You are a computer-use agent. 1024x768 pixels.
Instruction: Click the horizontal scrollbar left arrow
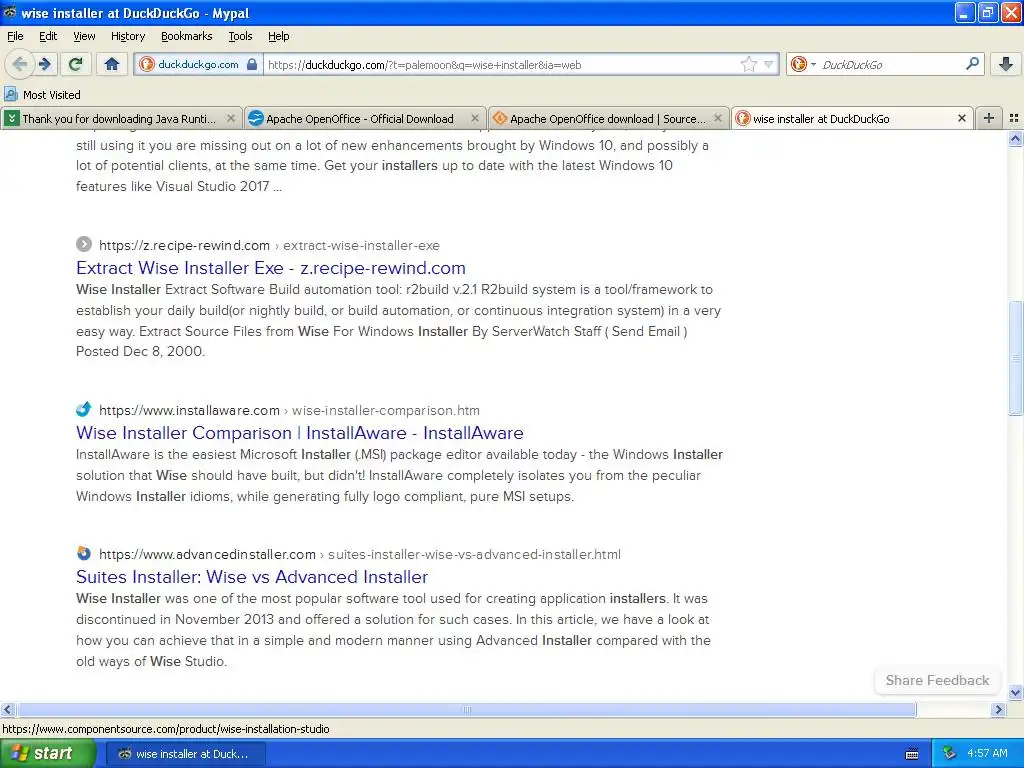(7, 709)
